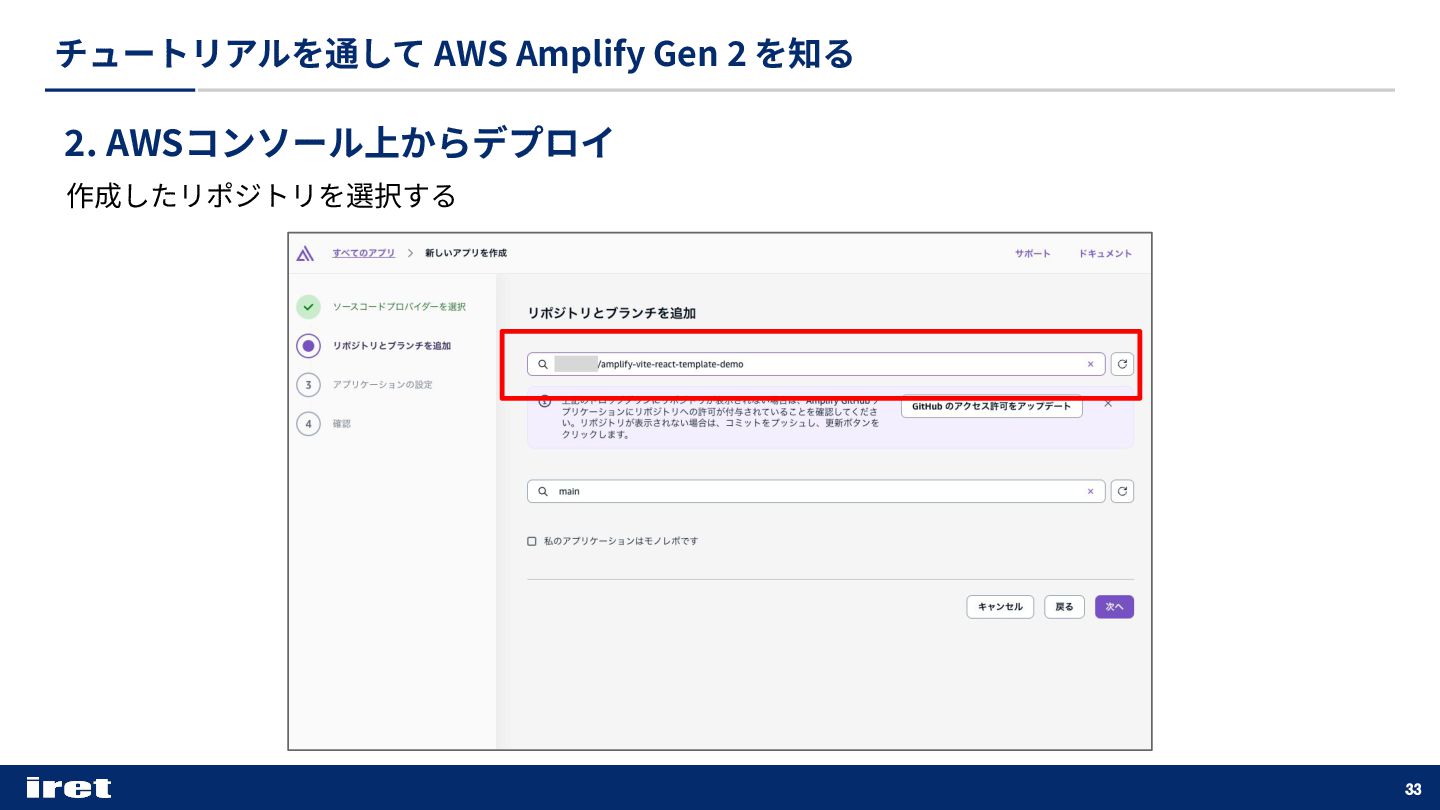
Task: Click the キャンセル button
Action: 1000,607
